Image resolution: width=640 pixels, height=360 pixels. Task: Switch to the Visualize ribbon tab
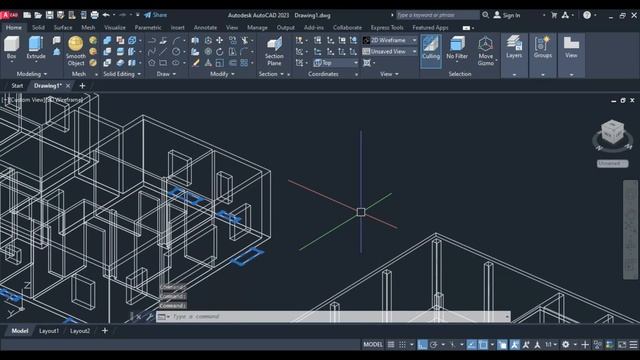pos(115,27)
